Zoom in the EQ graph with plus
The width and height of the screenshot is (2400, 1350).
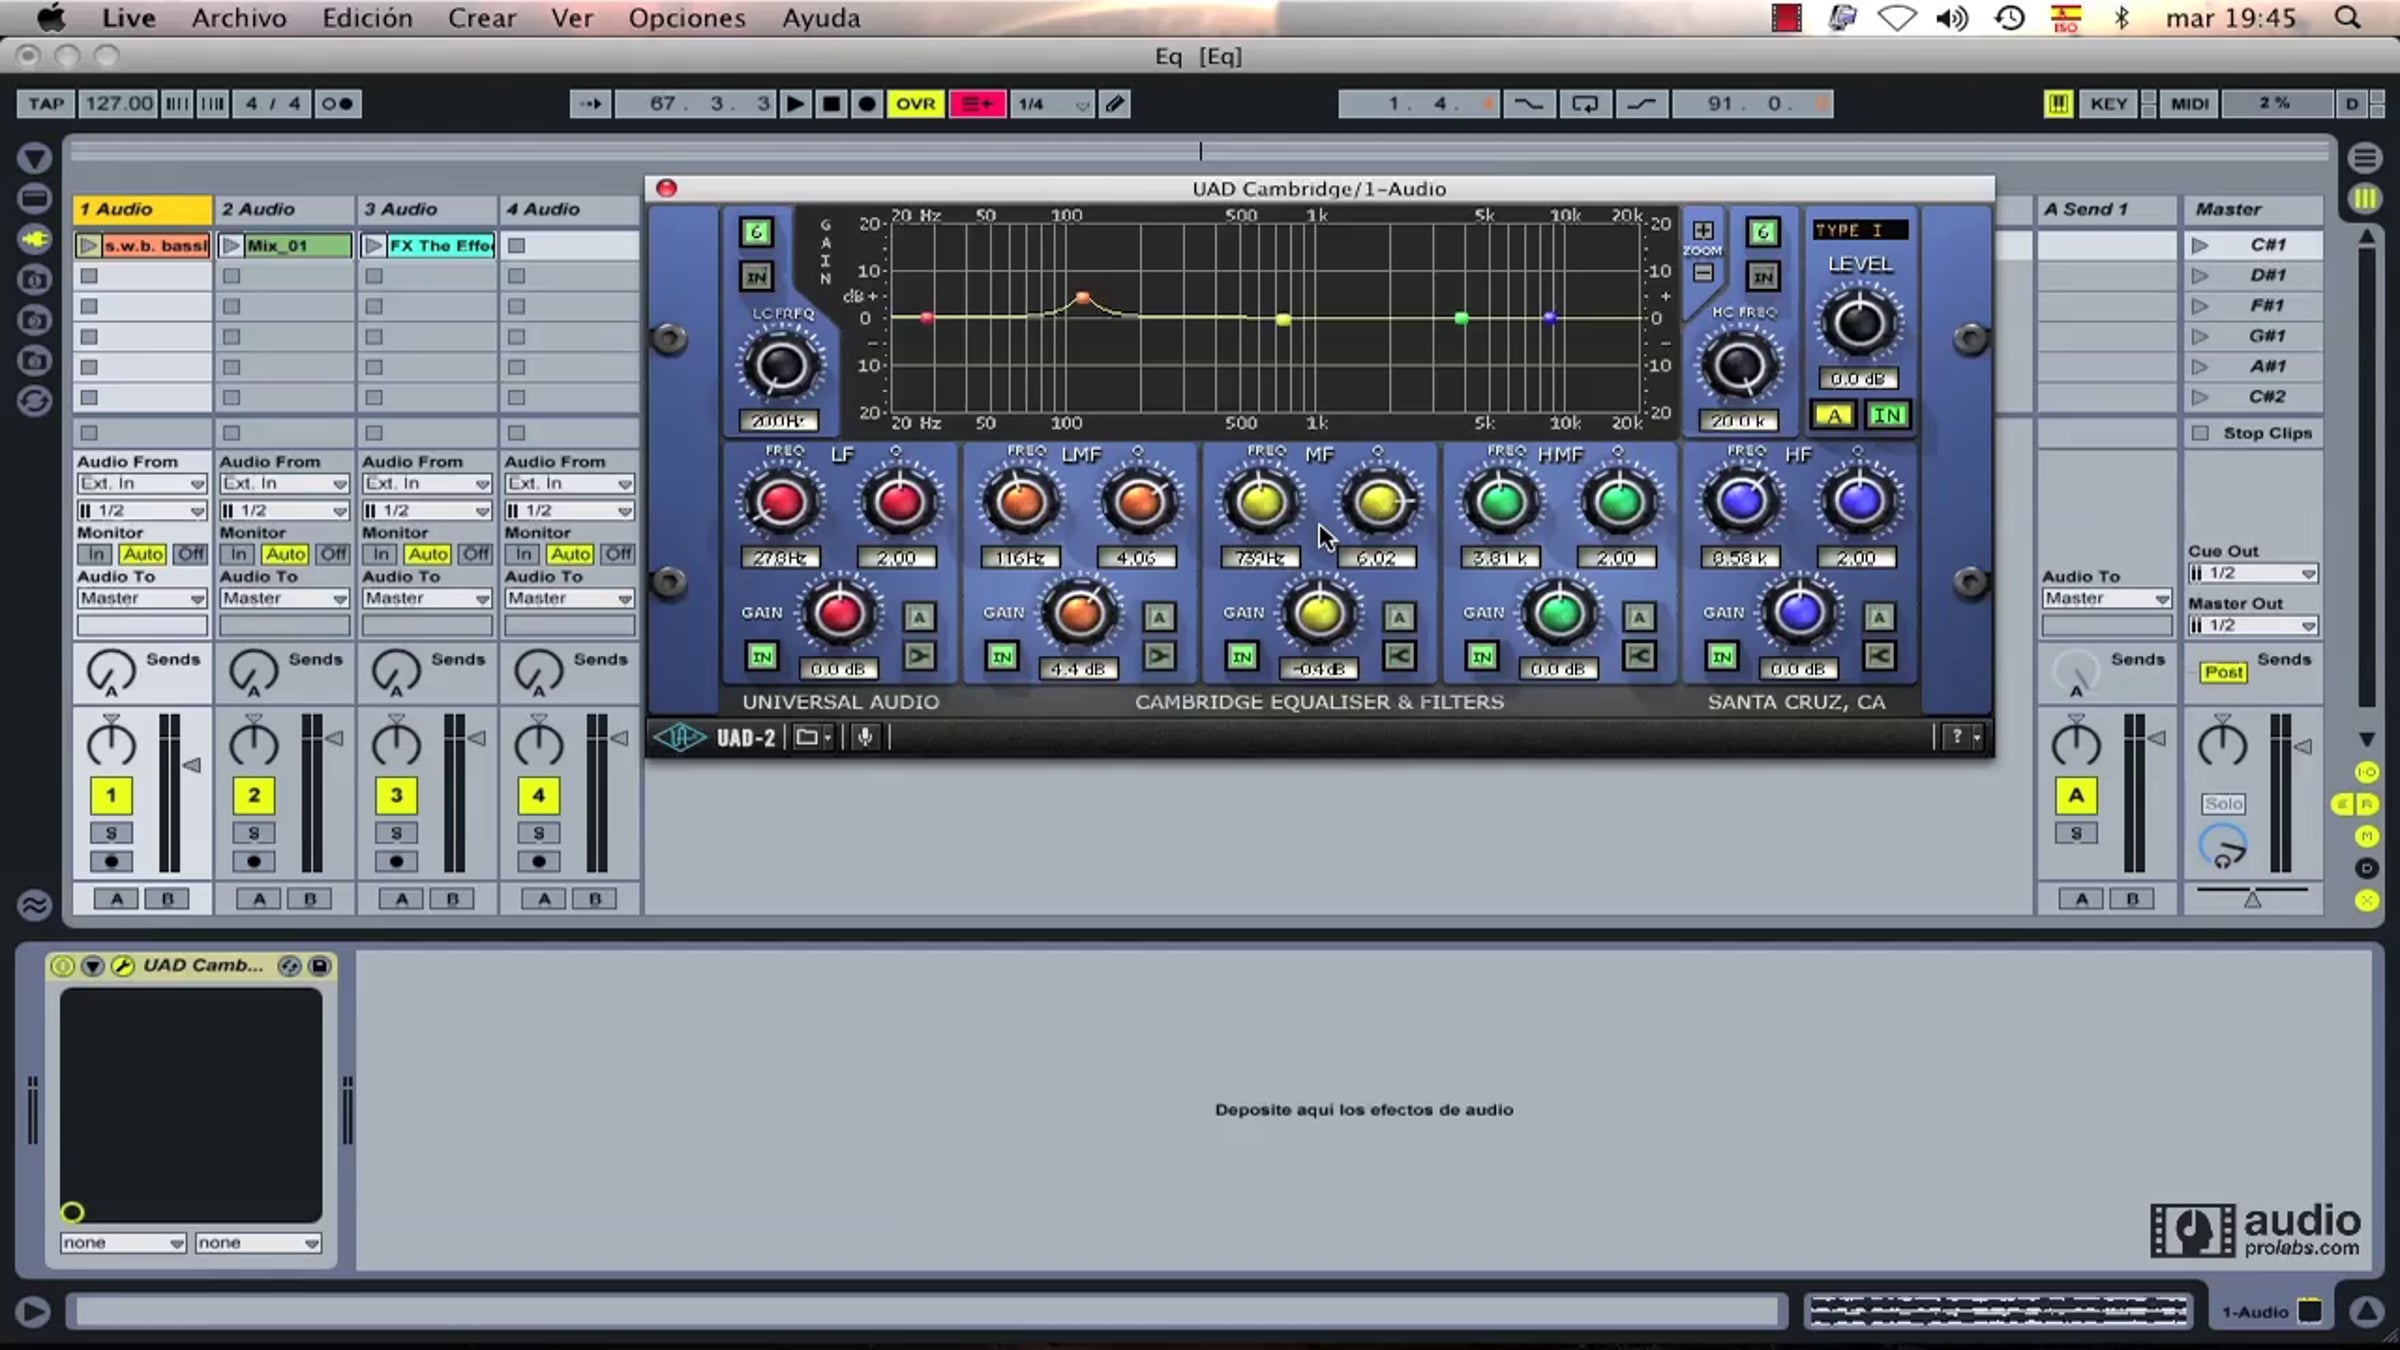point(1703,231)
